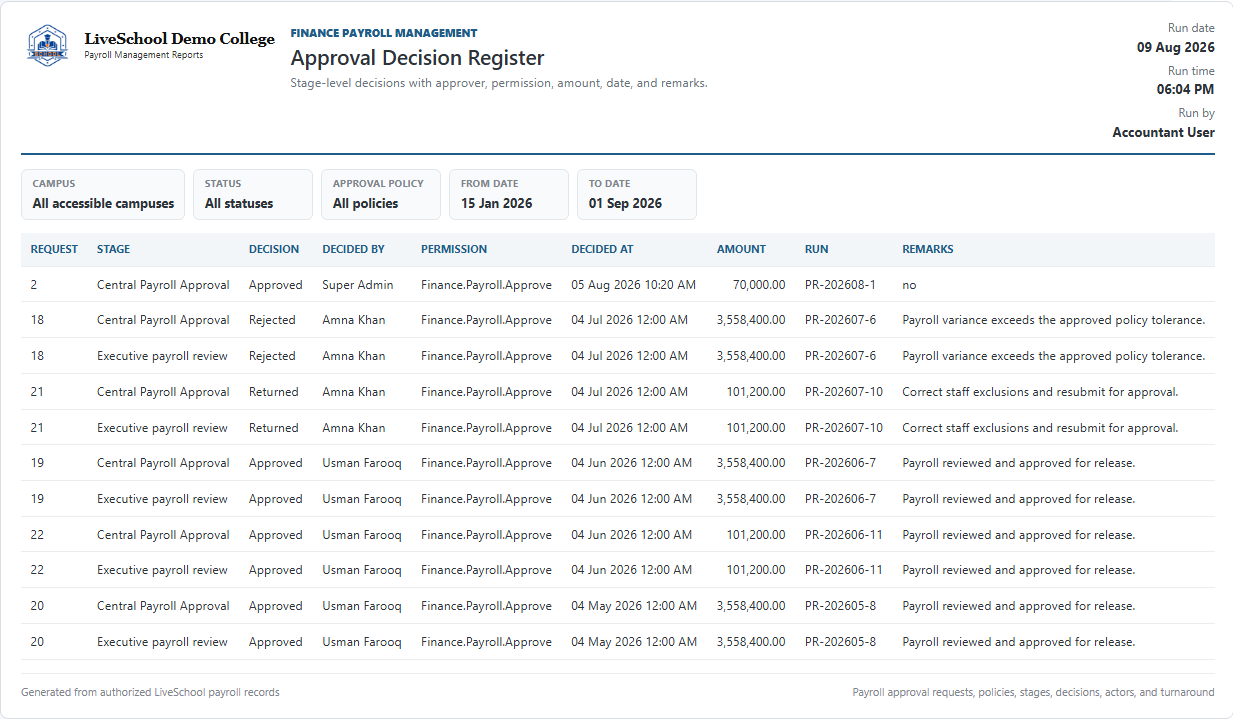Image resolution: width=1234 pixels, height=719 pixels.
Task: Click the Approval Decision Register title
Action: [417, 58]
